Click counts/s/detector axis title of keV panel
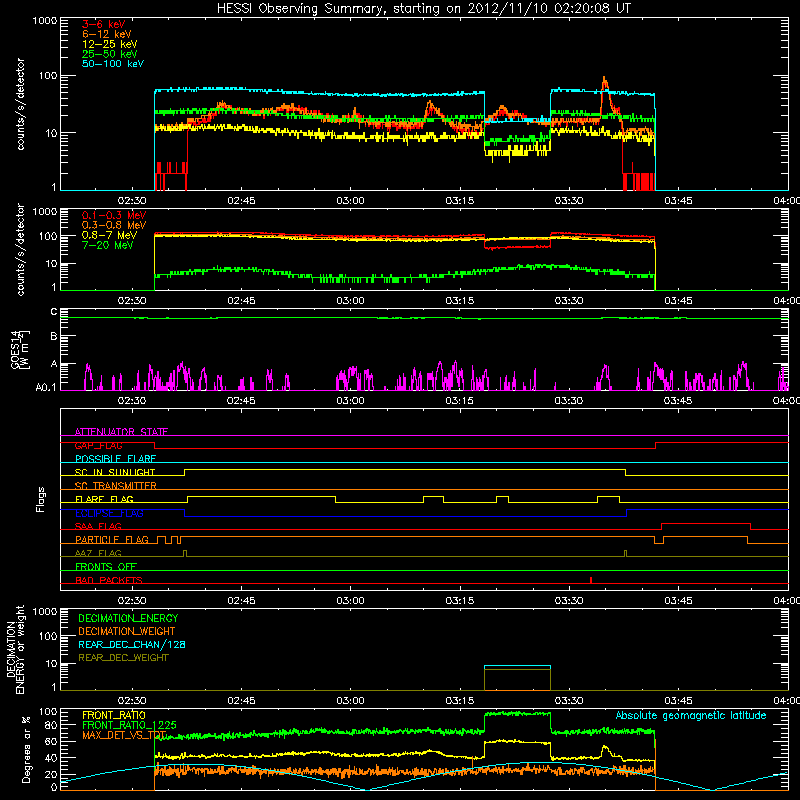Image resolution: width=800 pixels, height=800 pixels. 20,104
